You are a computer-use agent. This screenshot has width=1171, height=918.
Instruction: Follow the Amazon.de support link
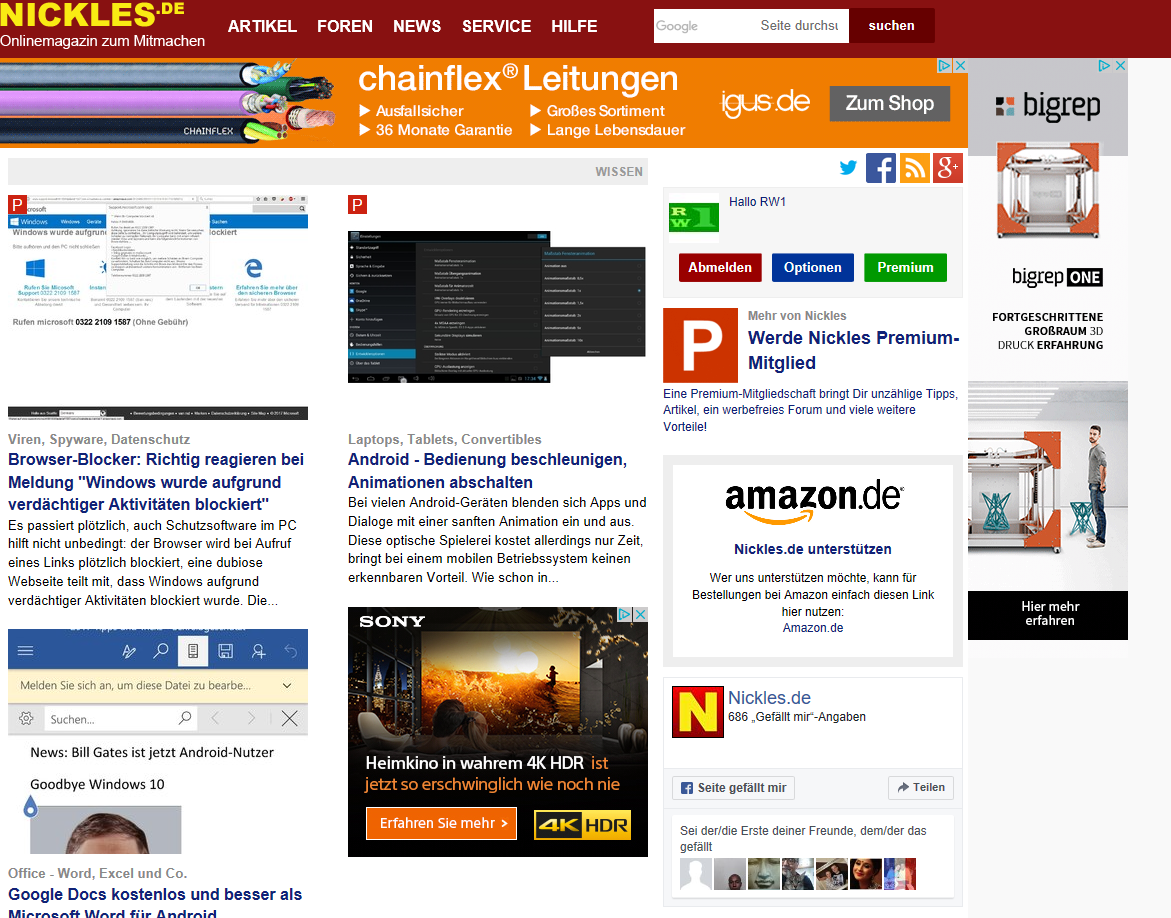tap(813, 628)
